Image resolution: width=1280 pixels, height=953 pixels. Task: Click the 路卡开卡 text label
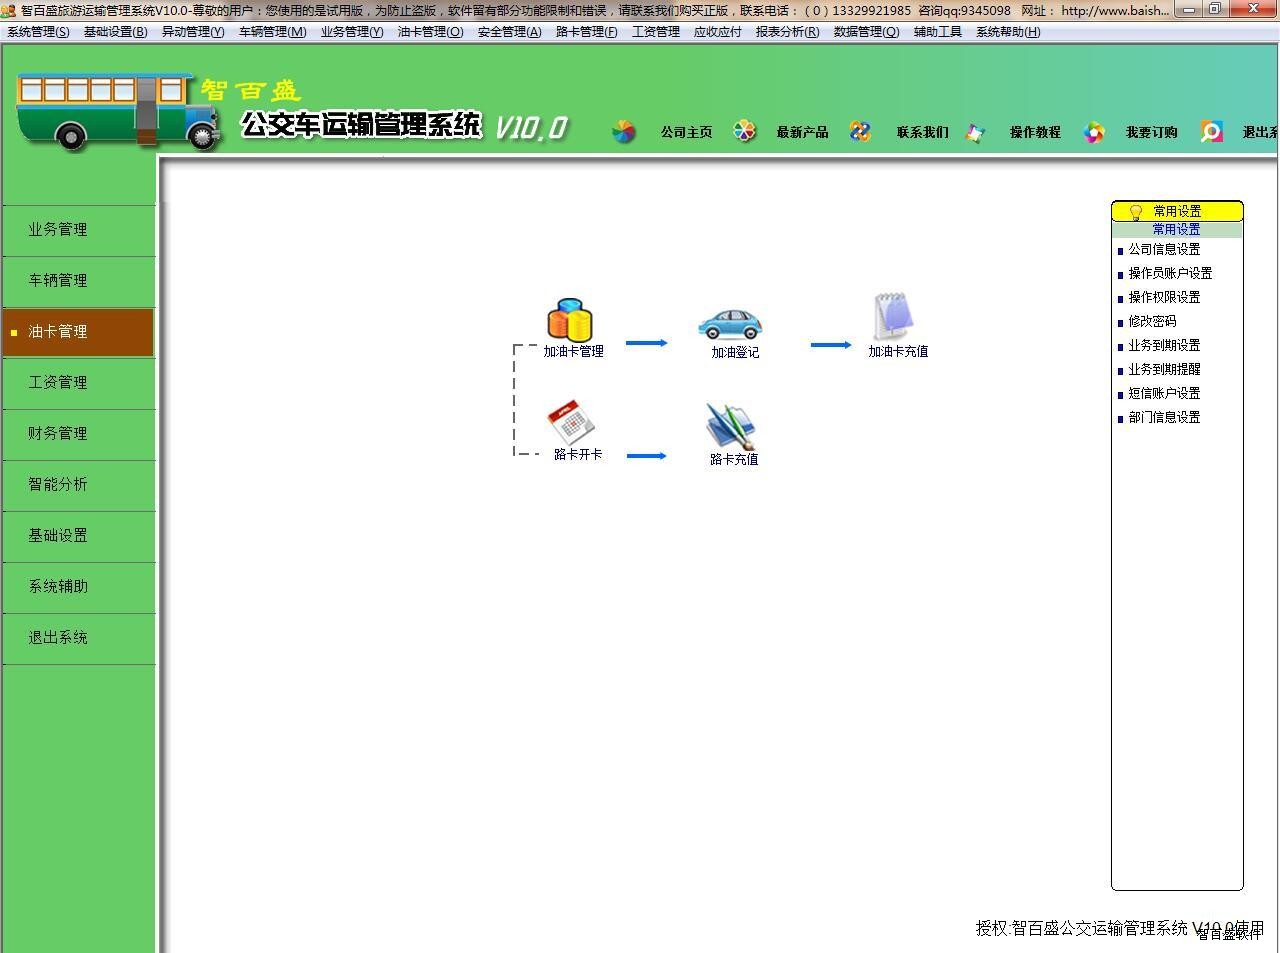pyautogui.click(x=578, y=455)
